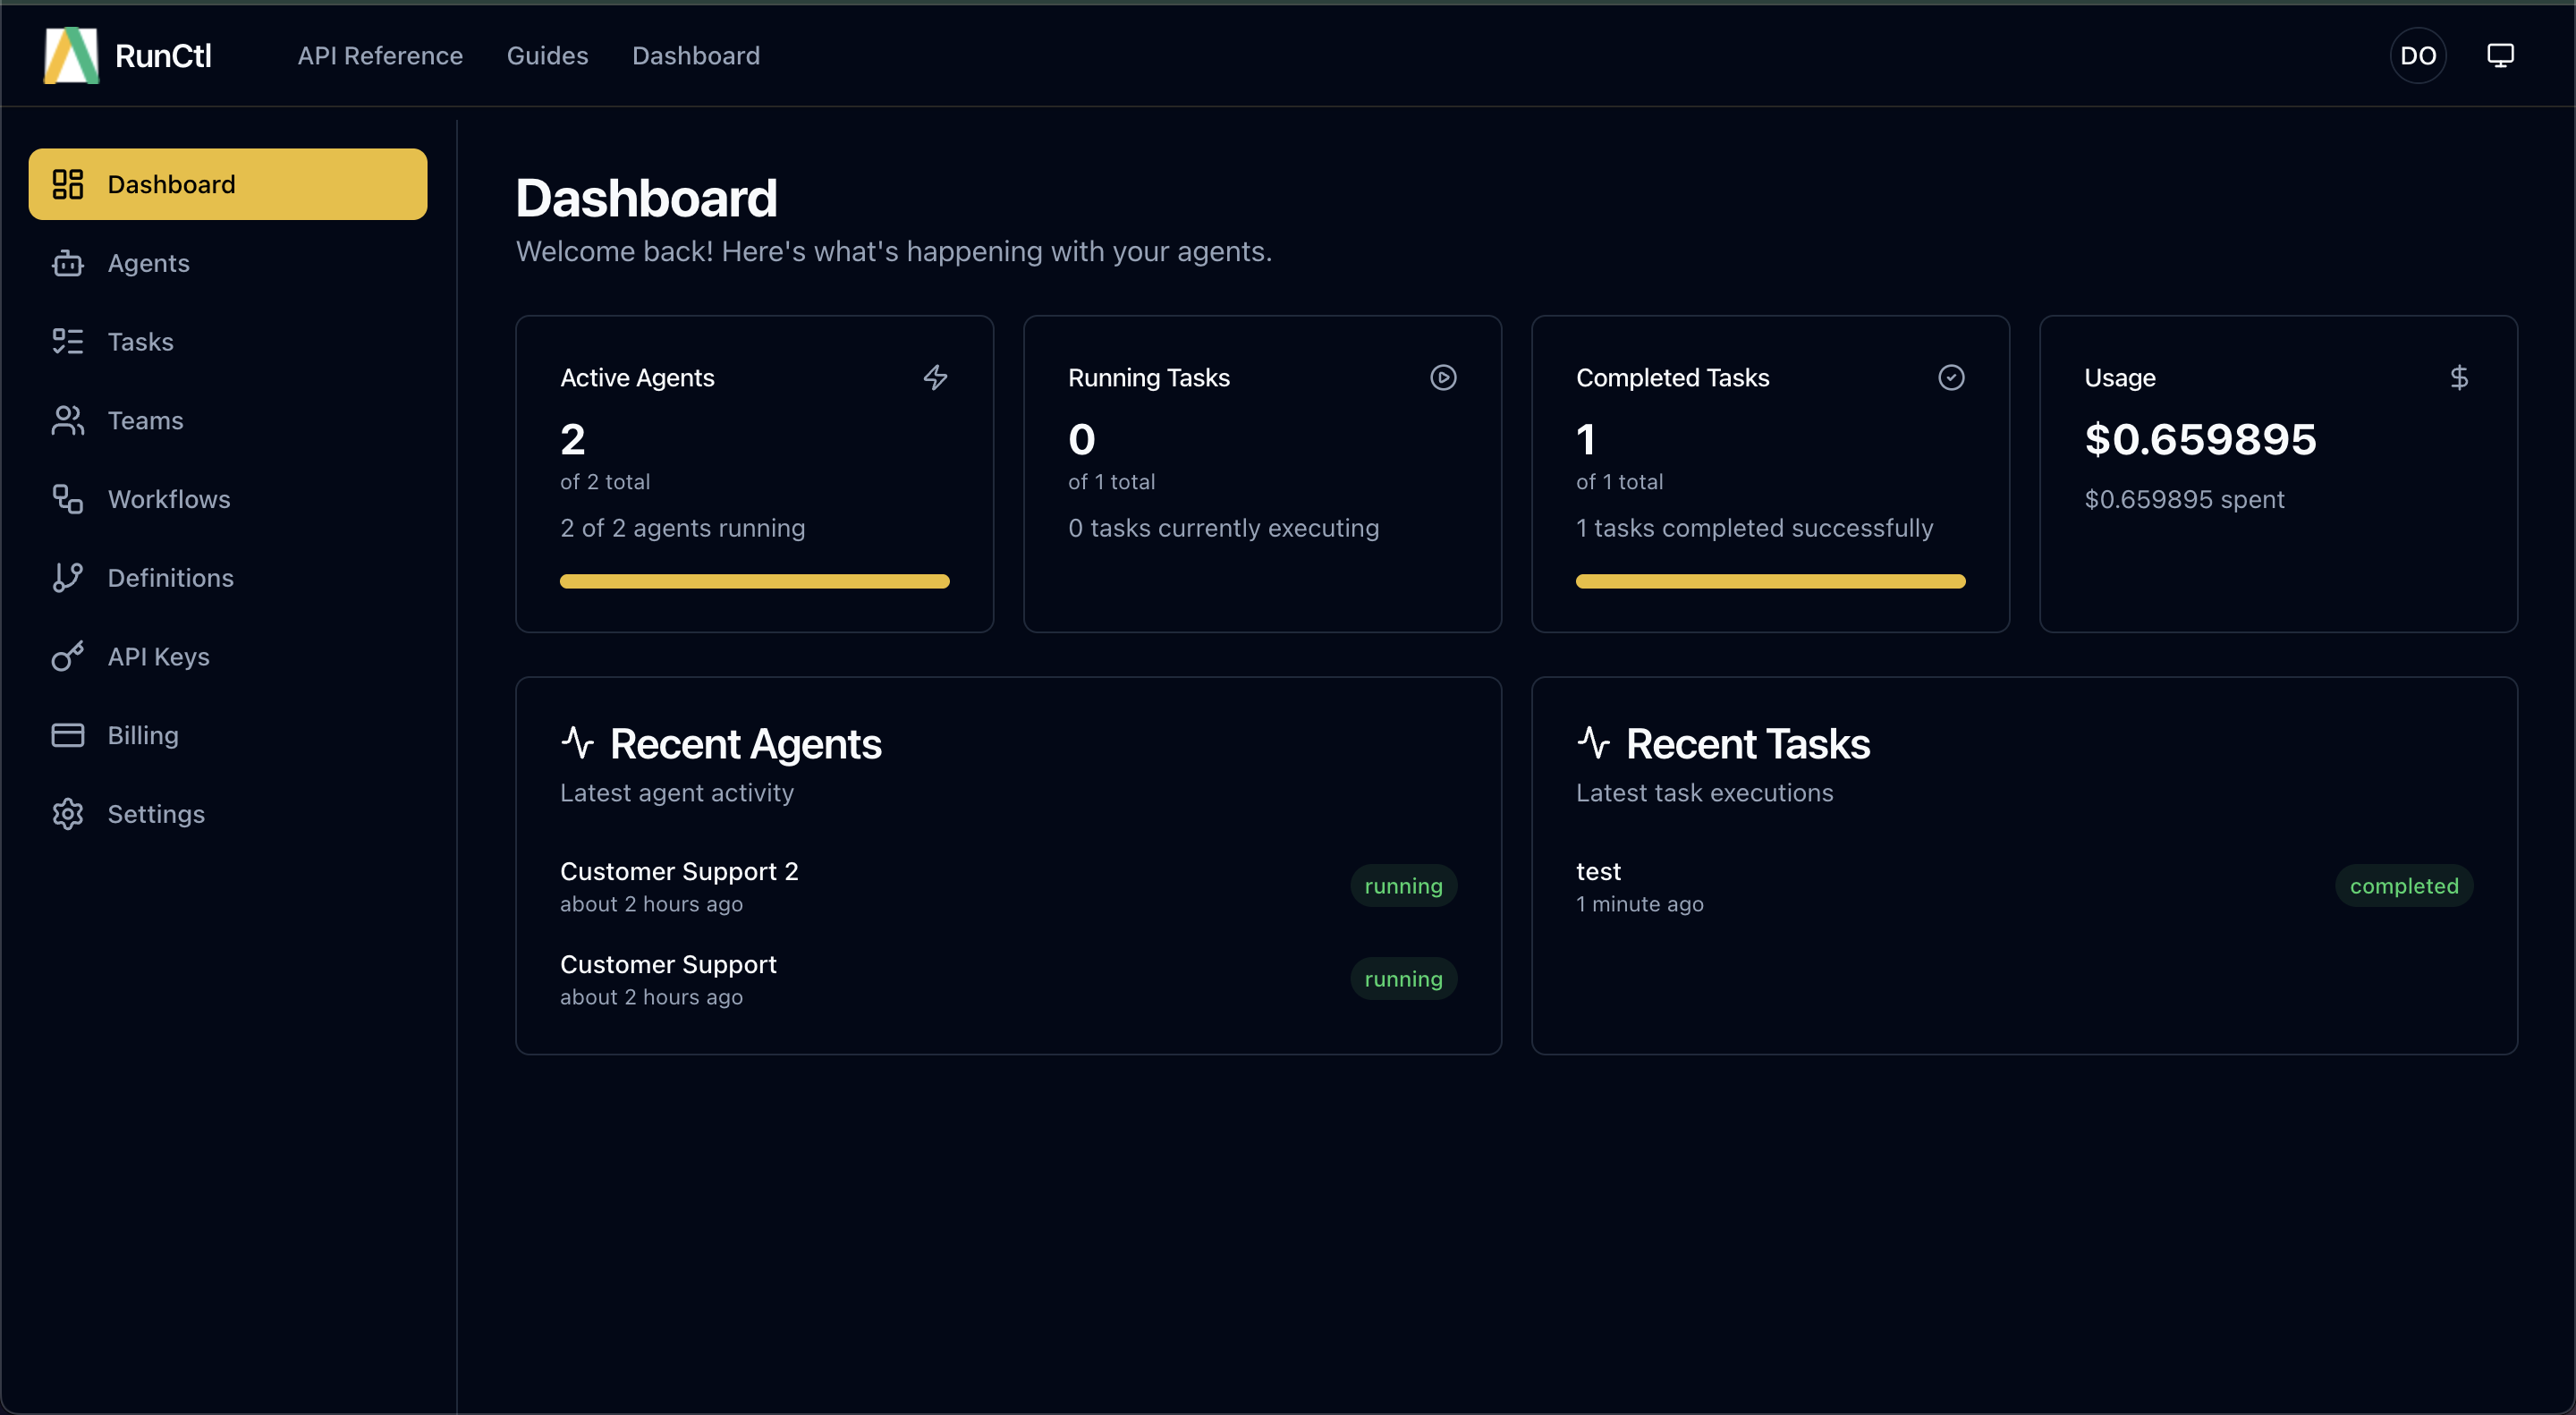Click the checkmark icon on Completed Tasks card
The image size is (2576, 1415).
(1951, 378)
